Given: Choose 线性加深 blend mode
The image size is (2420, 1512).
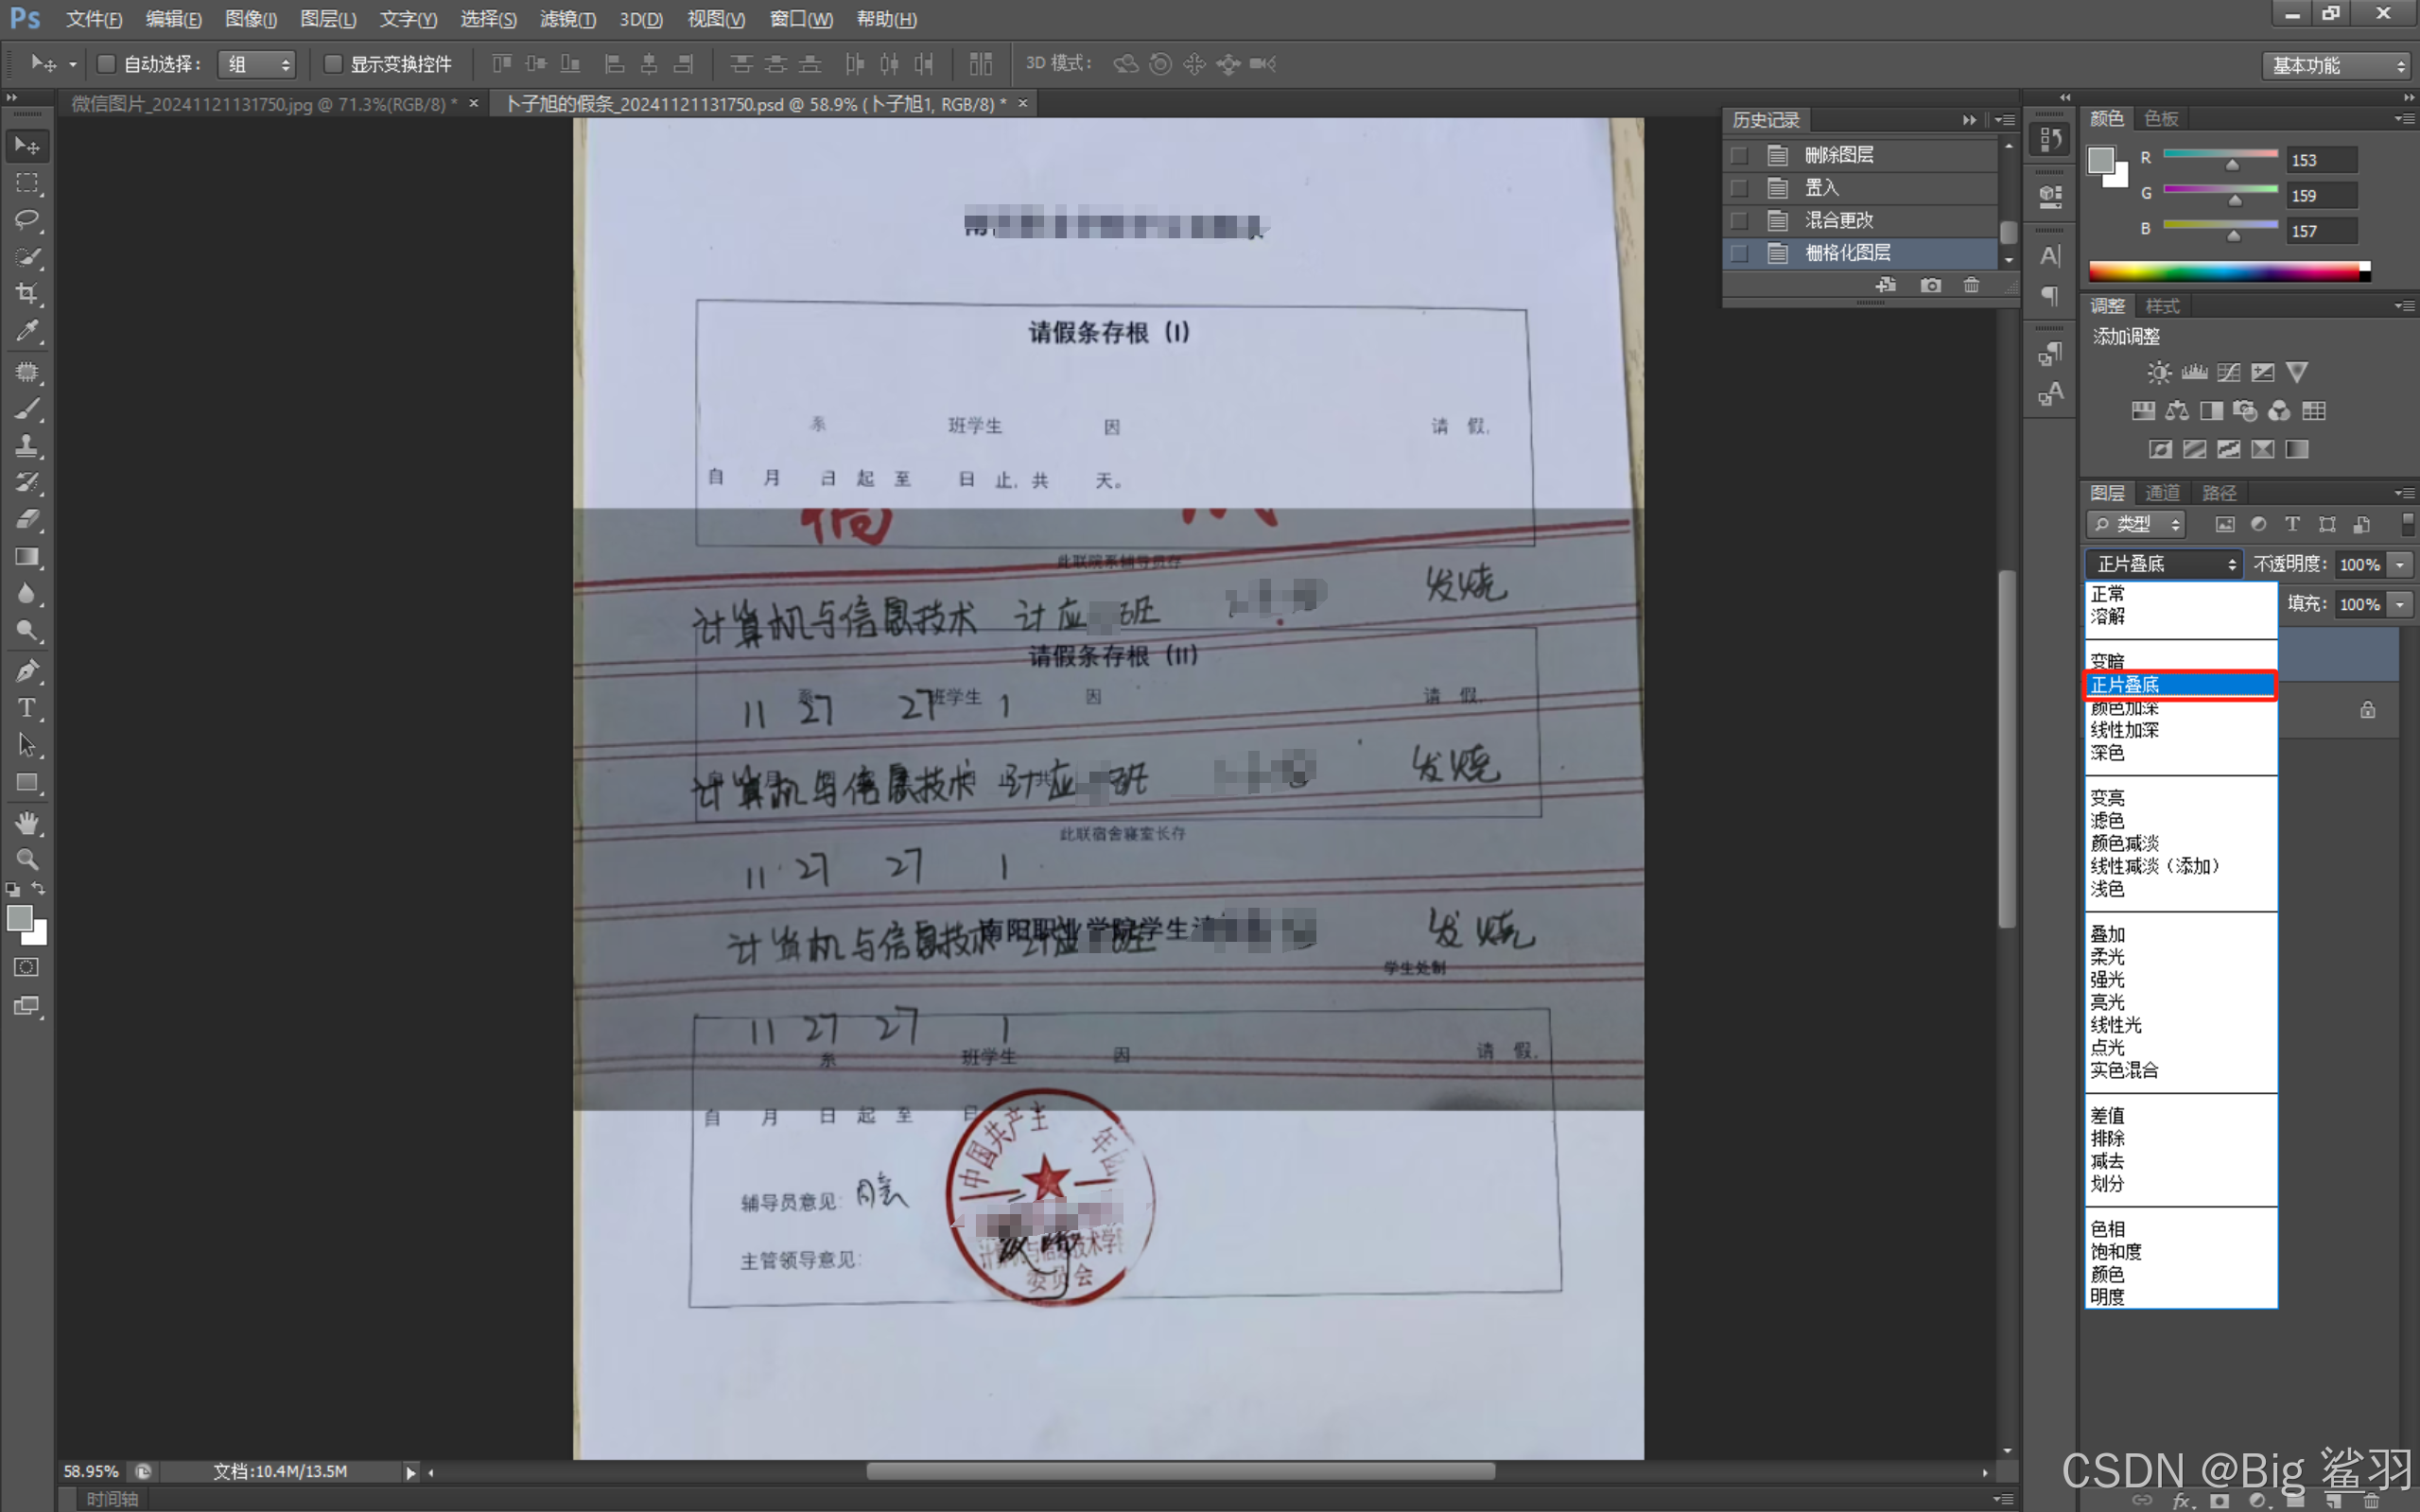Looking at the screenshot, I should [x=2124, y=730].
